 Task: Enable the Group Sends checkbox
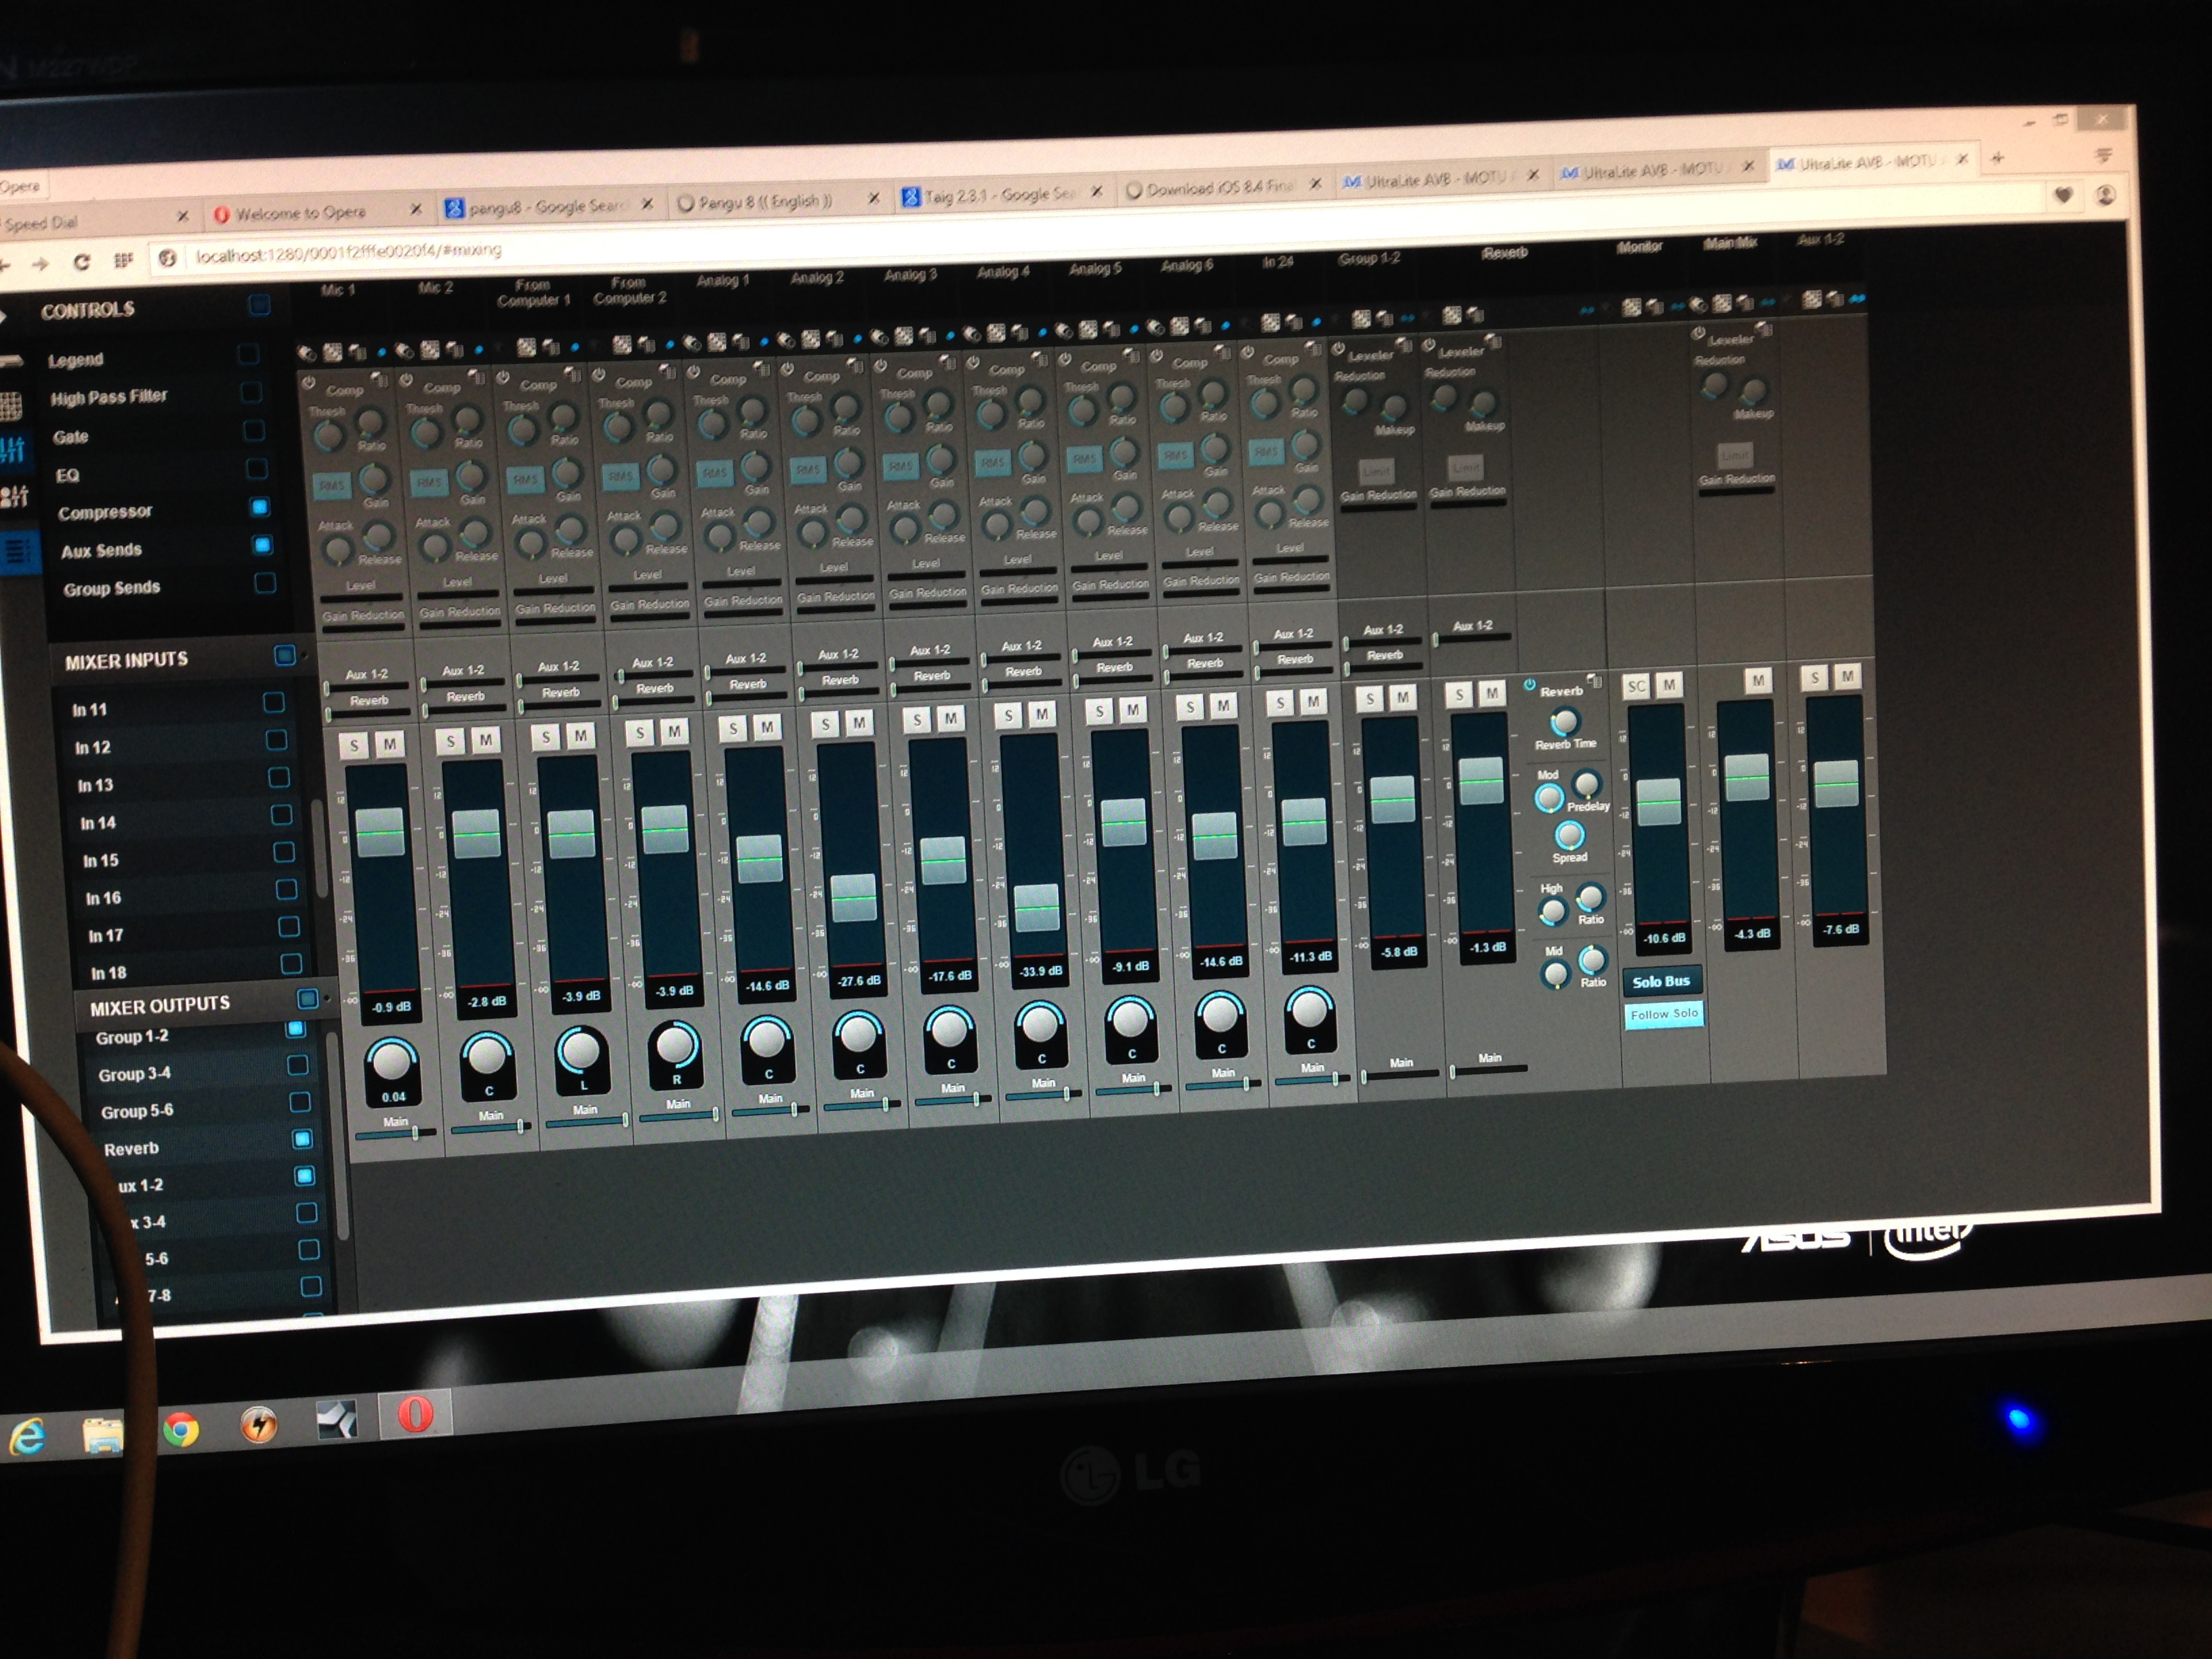pyautogui.click(x=265, y=582)
